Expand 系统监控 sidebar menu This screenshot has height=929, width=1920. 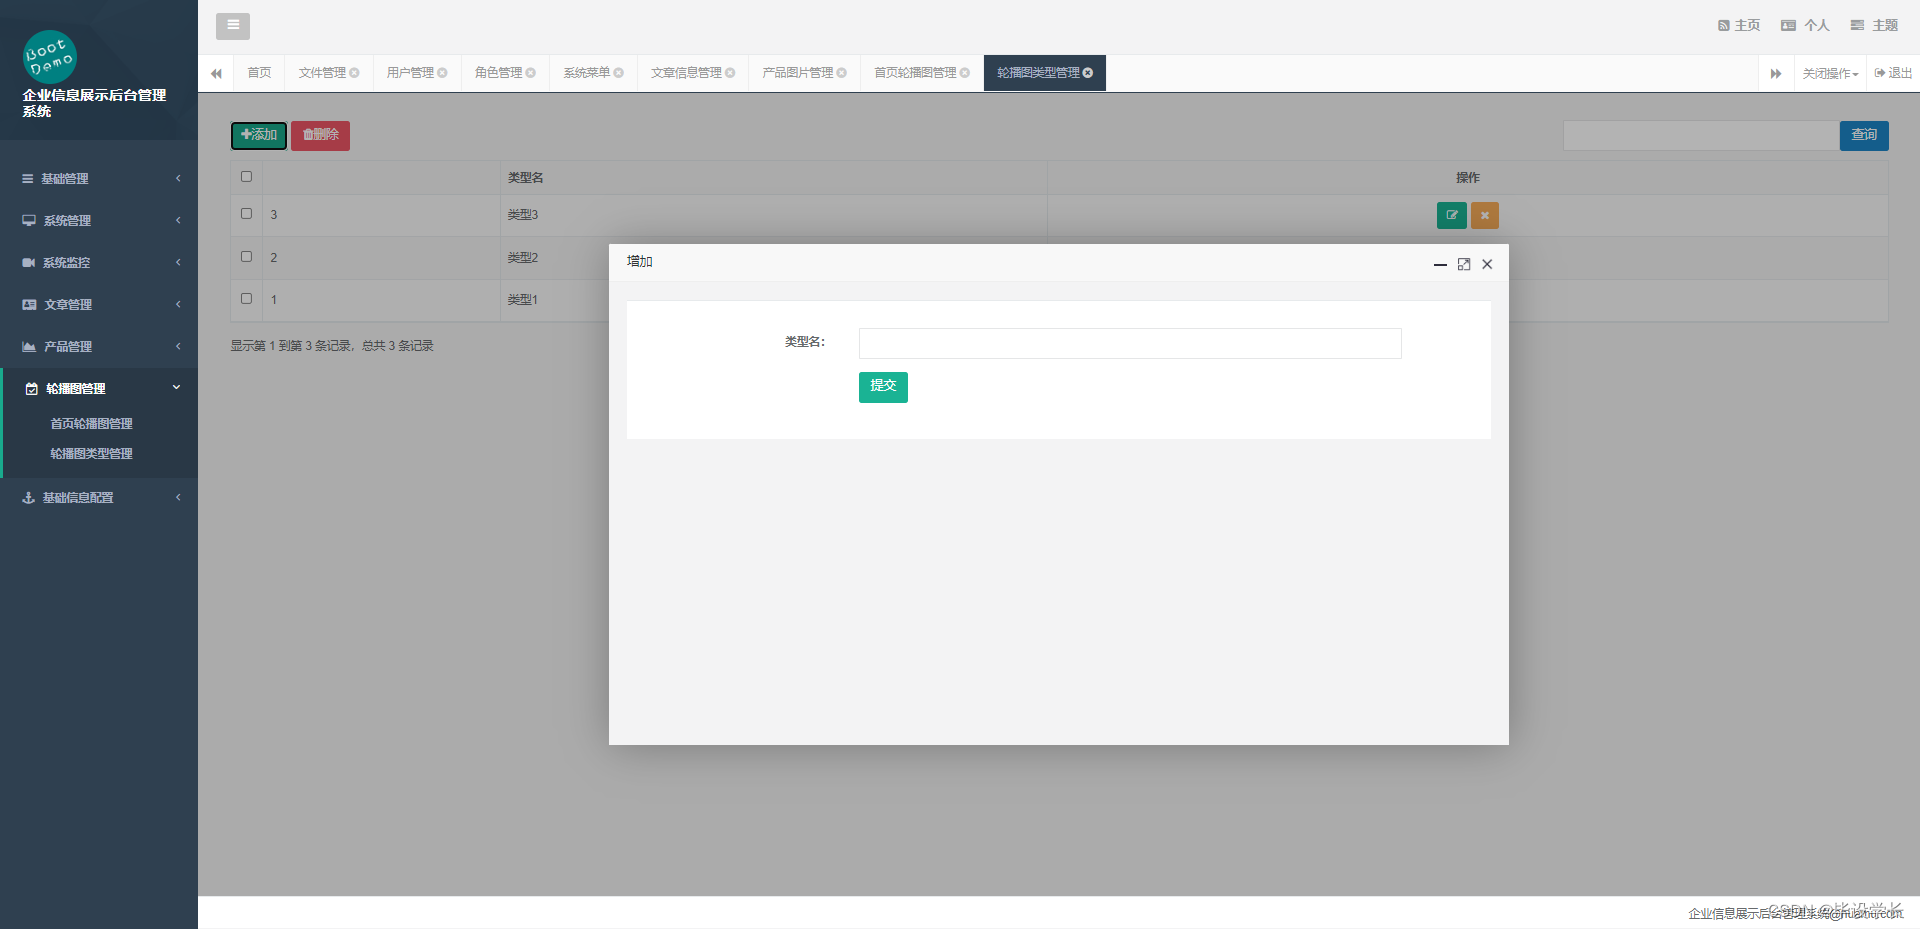99,263
